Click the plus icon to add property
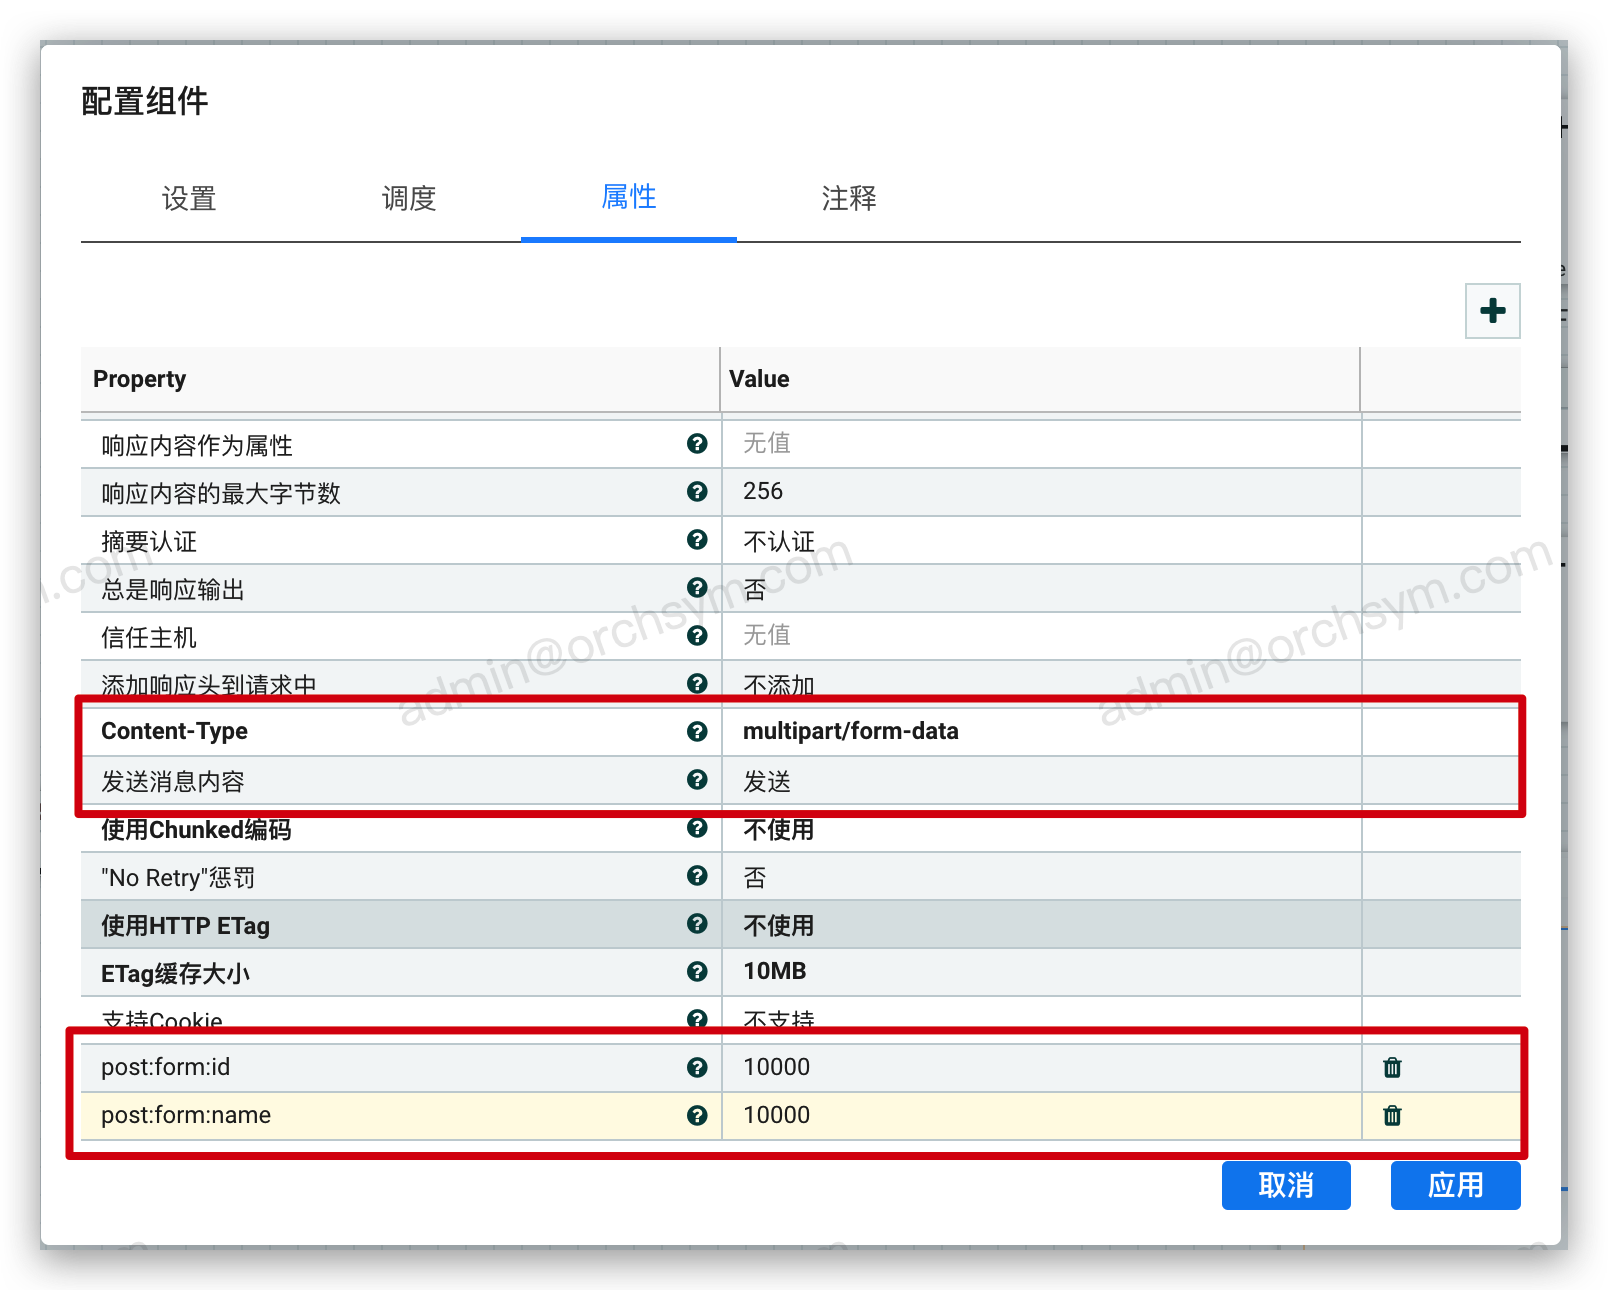This screenshot has width=1608, height=1290. coord(1492,311)
